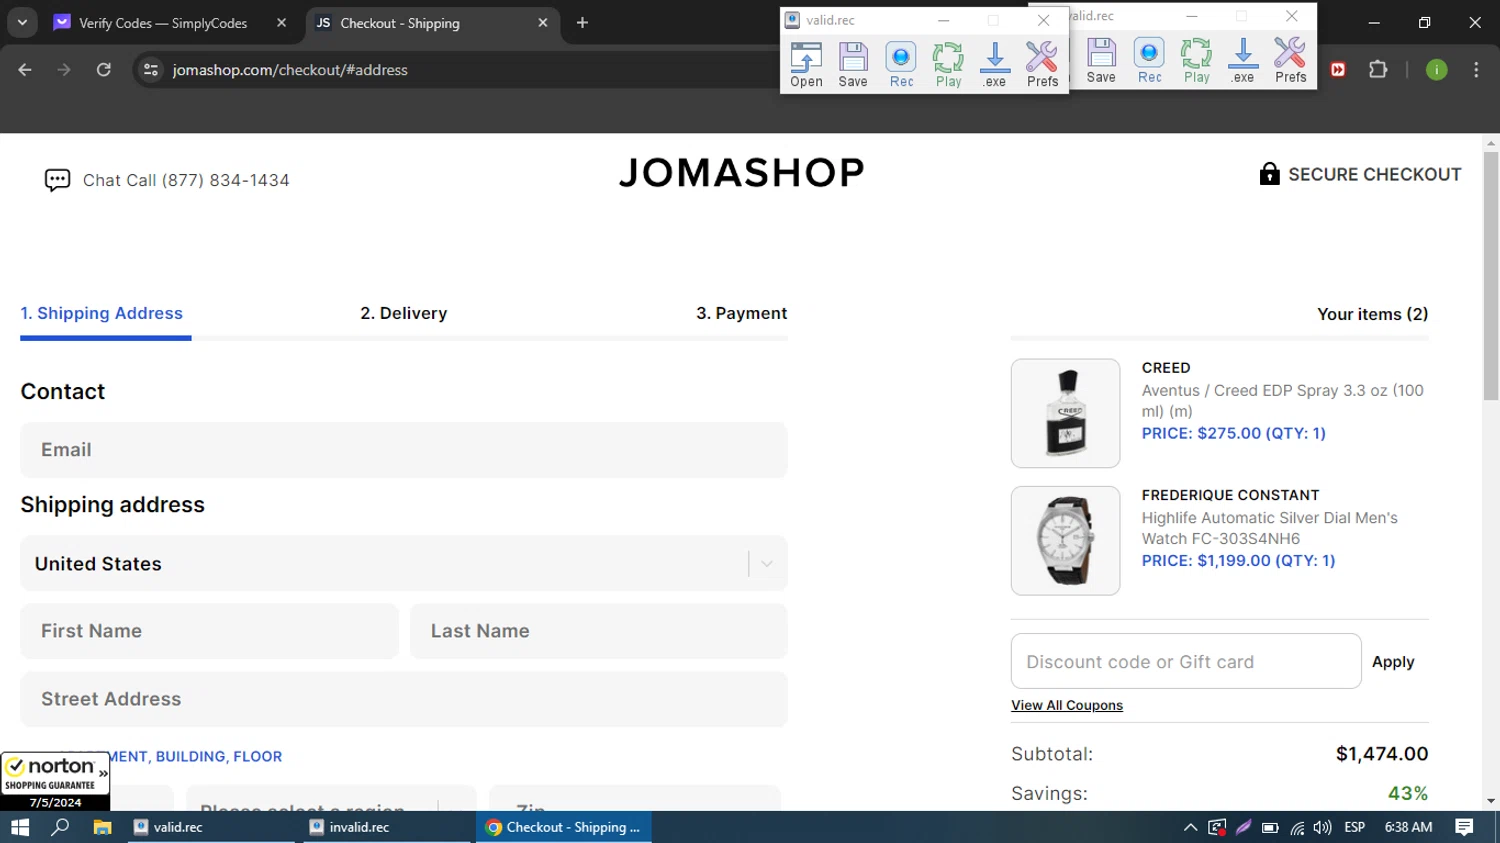Select 1. Shipping Address step
The height and width of the screenshot is (843, 1500).
pyautogui.click(x=102, y=313)
